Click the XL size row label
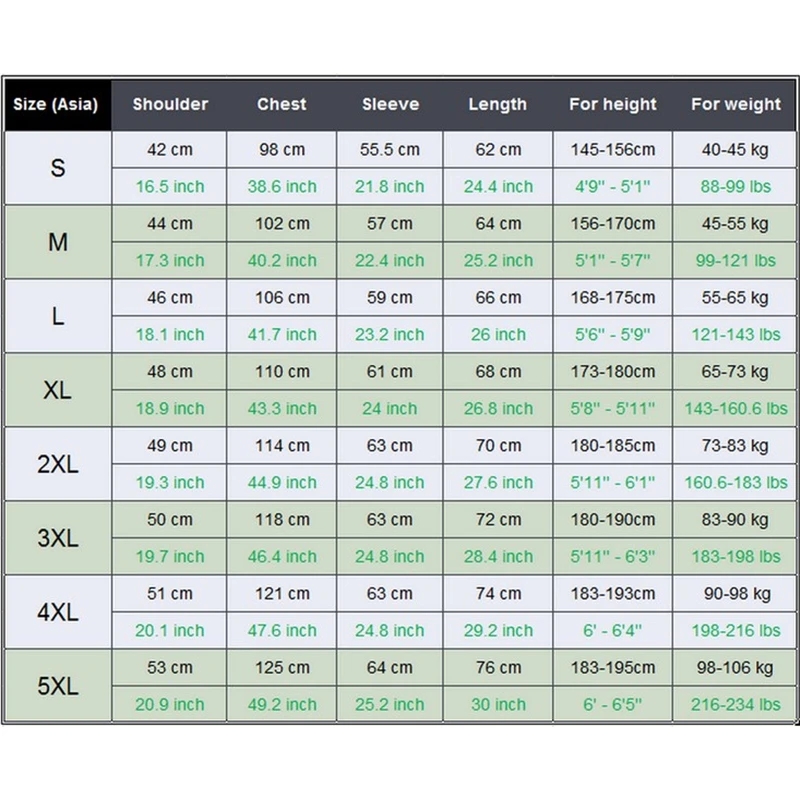The width and height of the screenshot is (800, 800). 57,390
